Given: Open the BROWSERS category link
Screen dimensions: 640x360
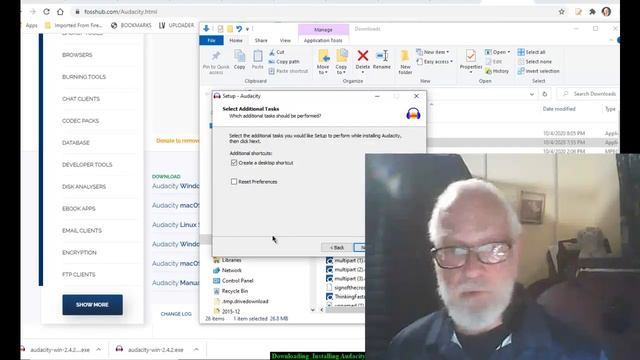Looking at the screenshot, I should click(77, 55).
